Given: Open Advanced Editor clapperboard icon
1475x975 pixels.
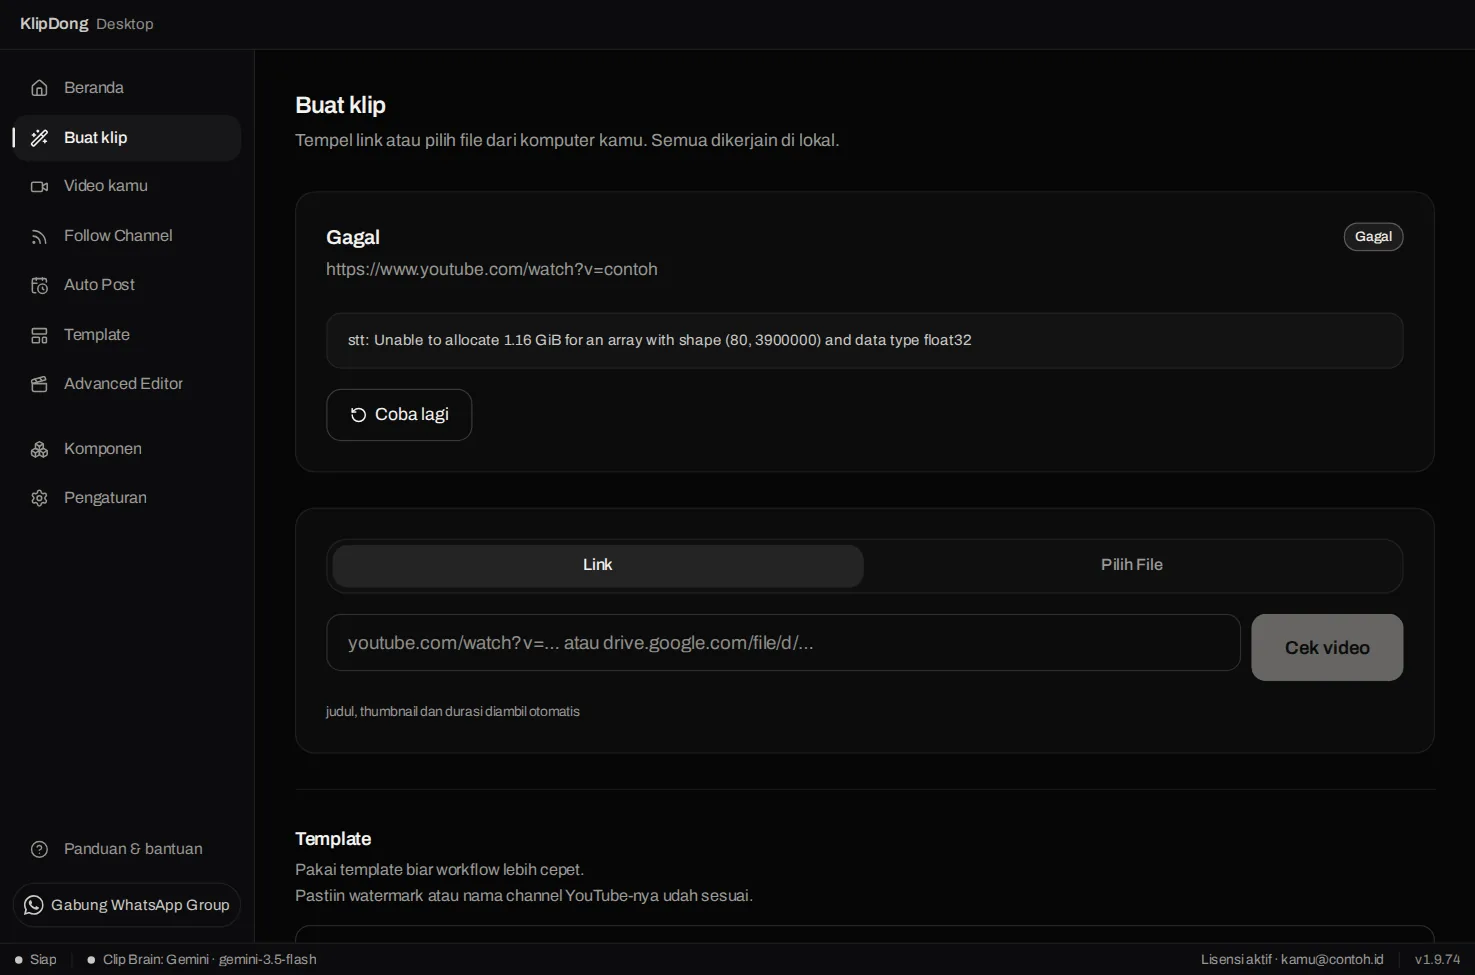Looking at the screenshot, I should tap(39, 384).
